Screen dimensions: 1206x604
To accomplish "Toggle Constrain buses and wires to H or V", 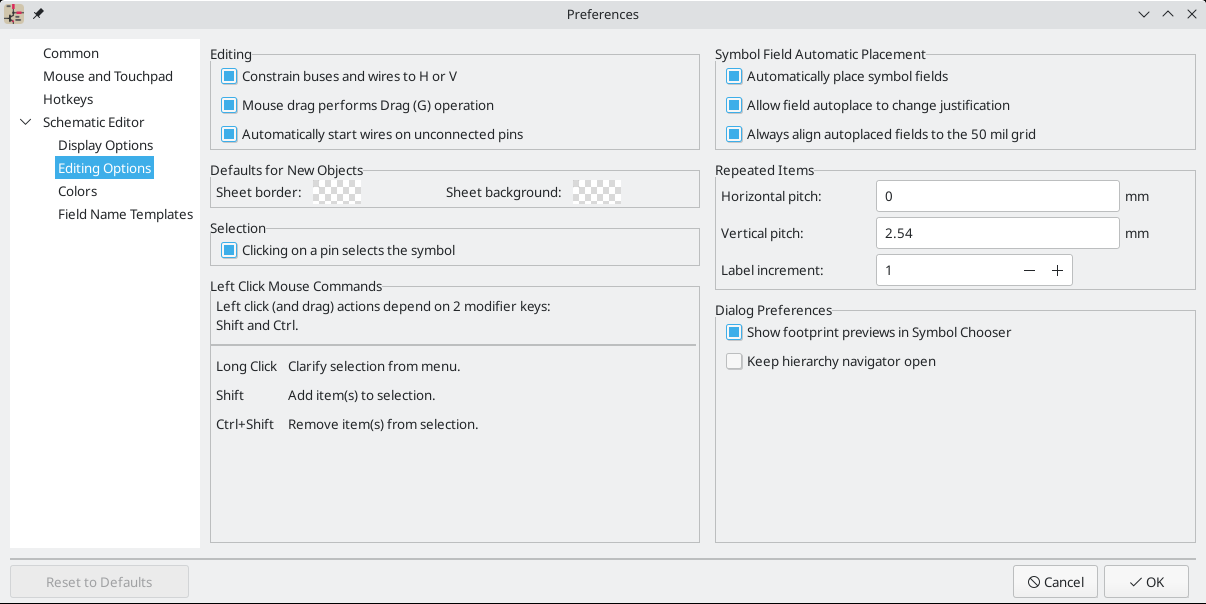I will click(x=229, y=76).
